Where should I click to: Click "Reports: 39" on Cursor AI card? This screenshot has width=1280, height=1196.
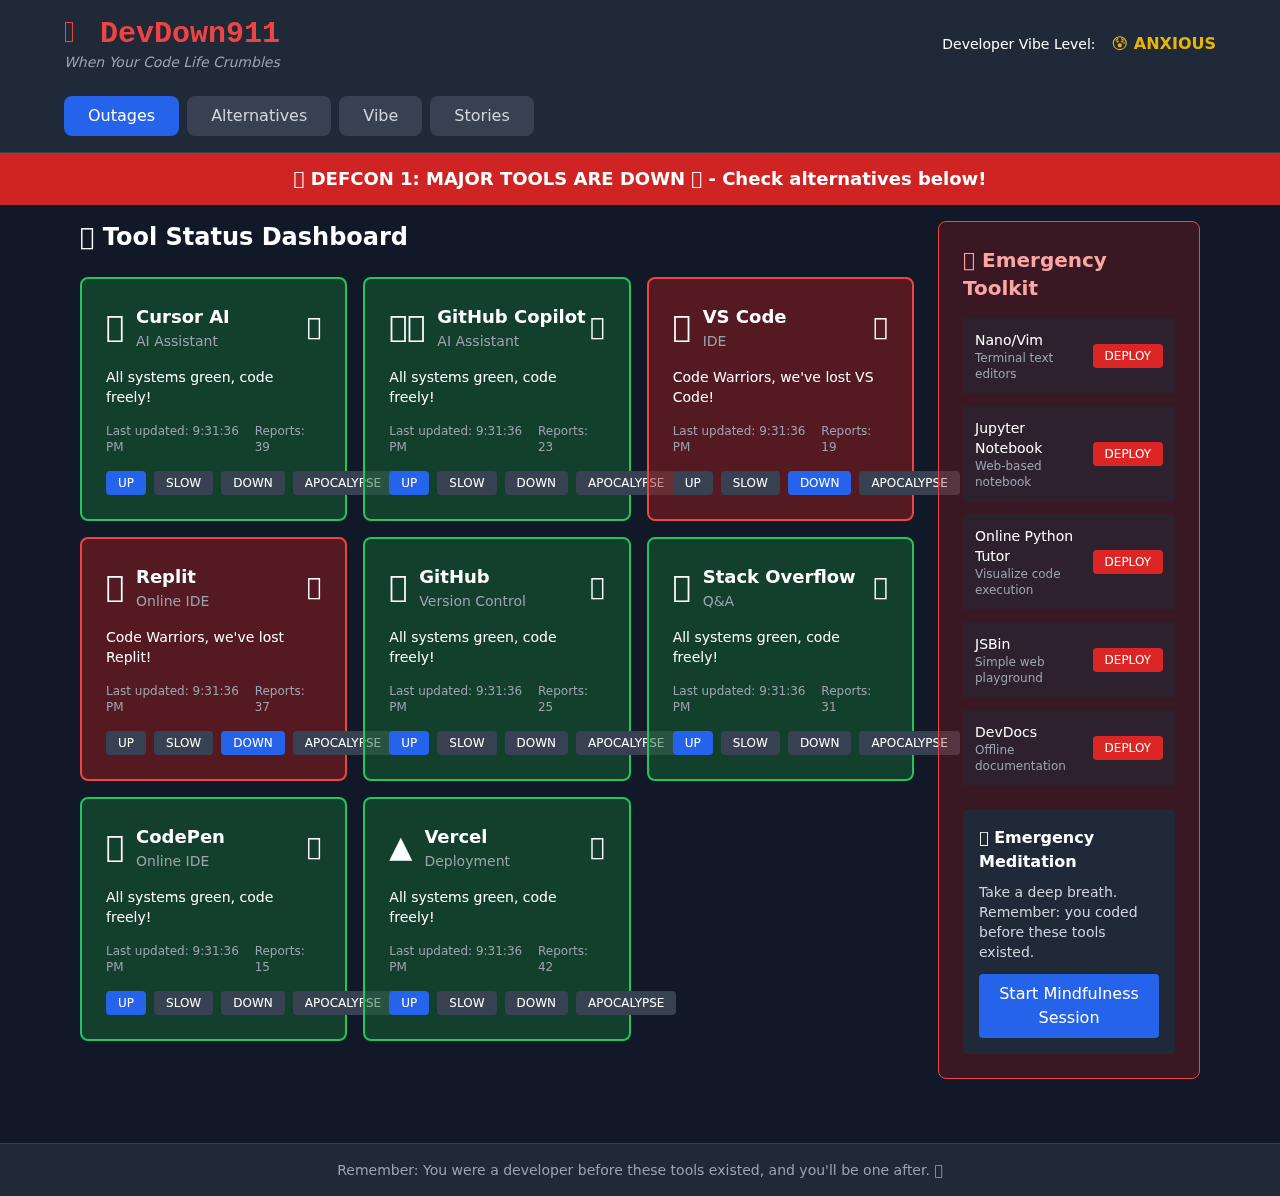[280, 439]
